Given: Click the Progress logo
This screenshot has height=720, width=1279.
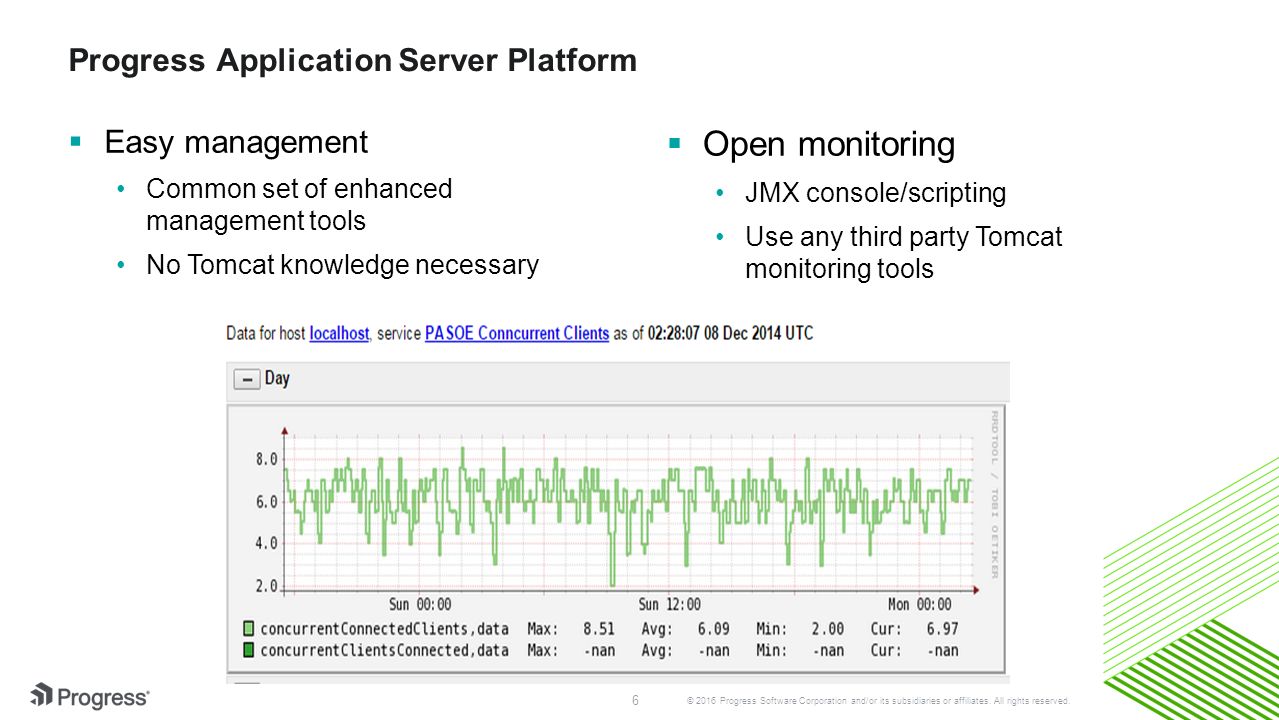Looking at the screenshot, I should pyautogui.click(x=90, y=696).
